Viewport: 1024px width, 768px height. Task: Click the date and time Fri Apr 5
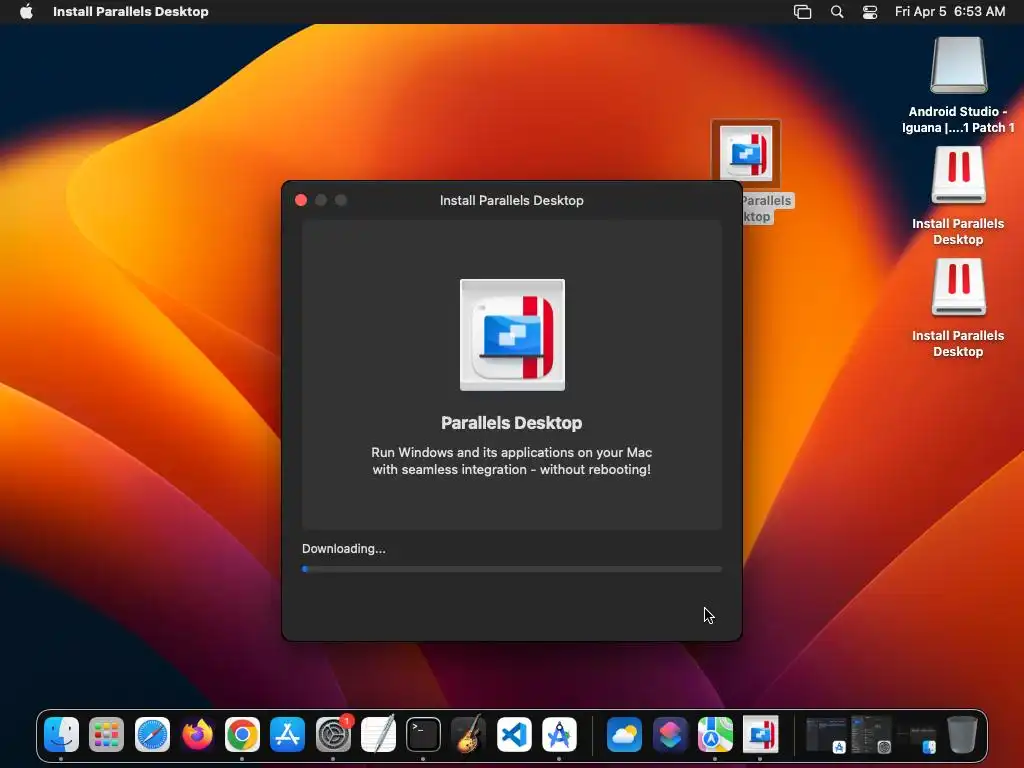[x=950, y=12]
